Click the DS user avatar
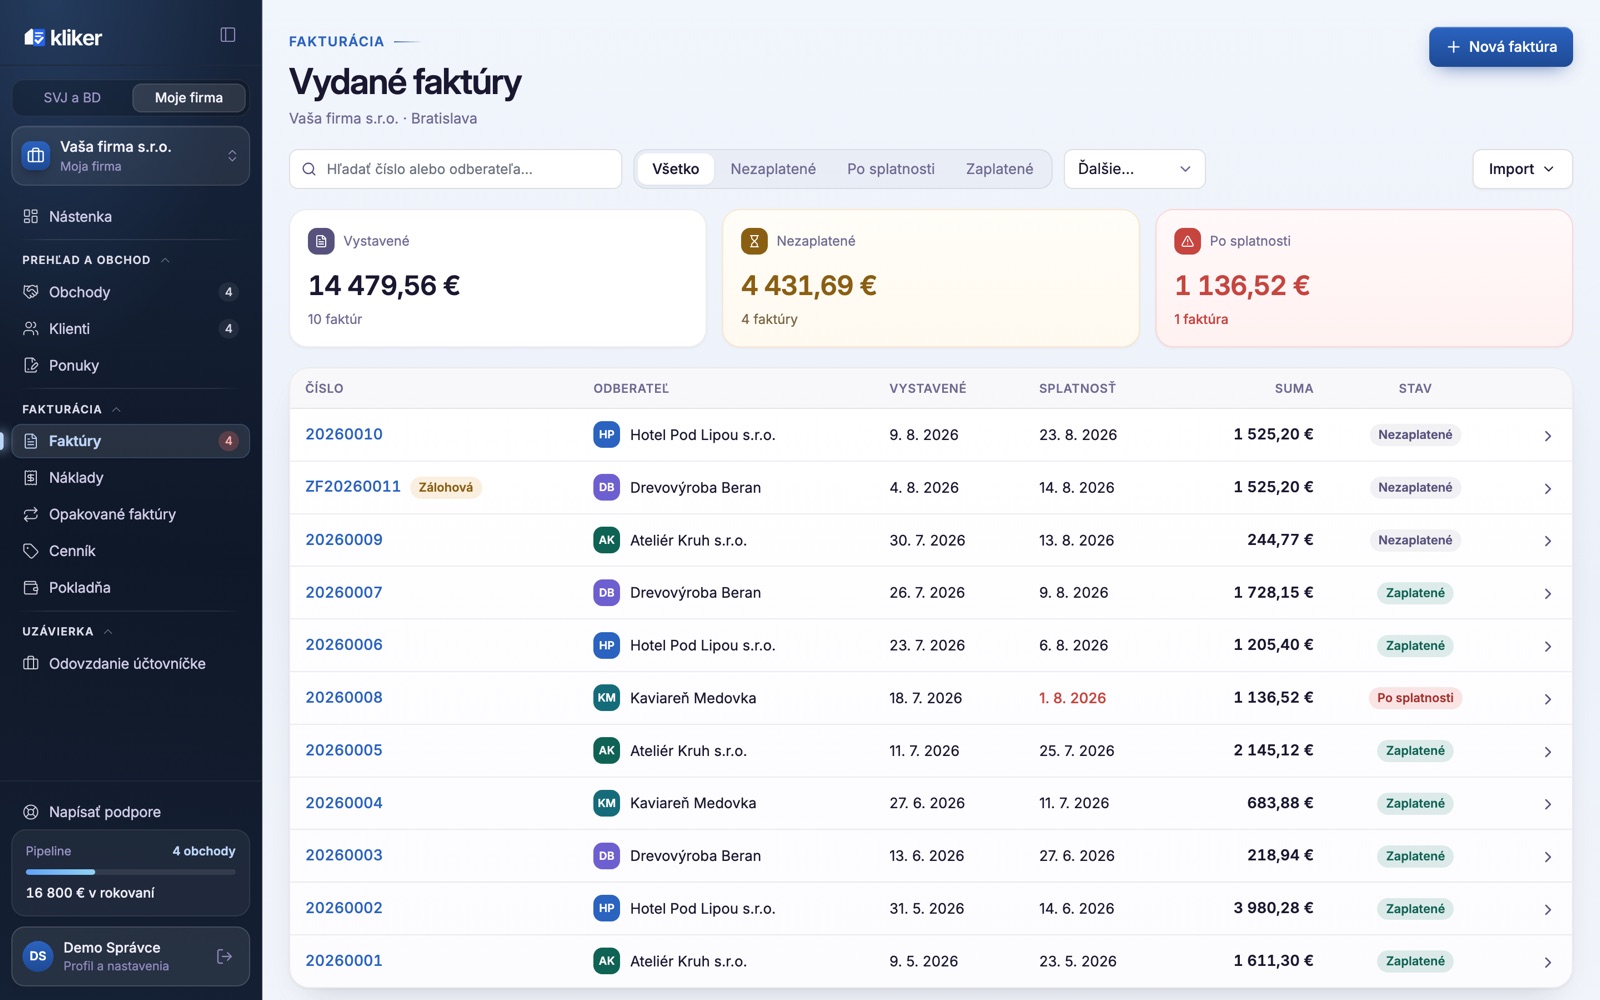 tap(38, 956)
